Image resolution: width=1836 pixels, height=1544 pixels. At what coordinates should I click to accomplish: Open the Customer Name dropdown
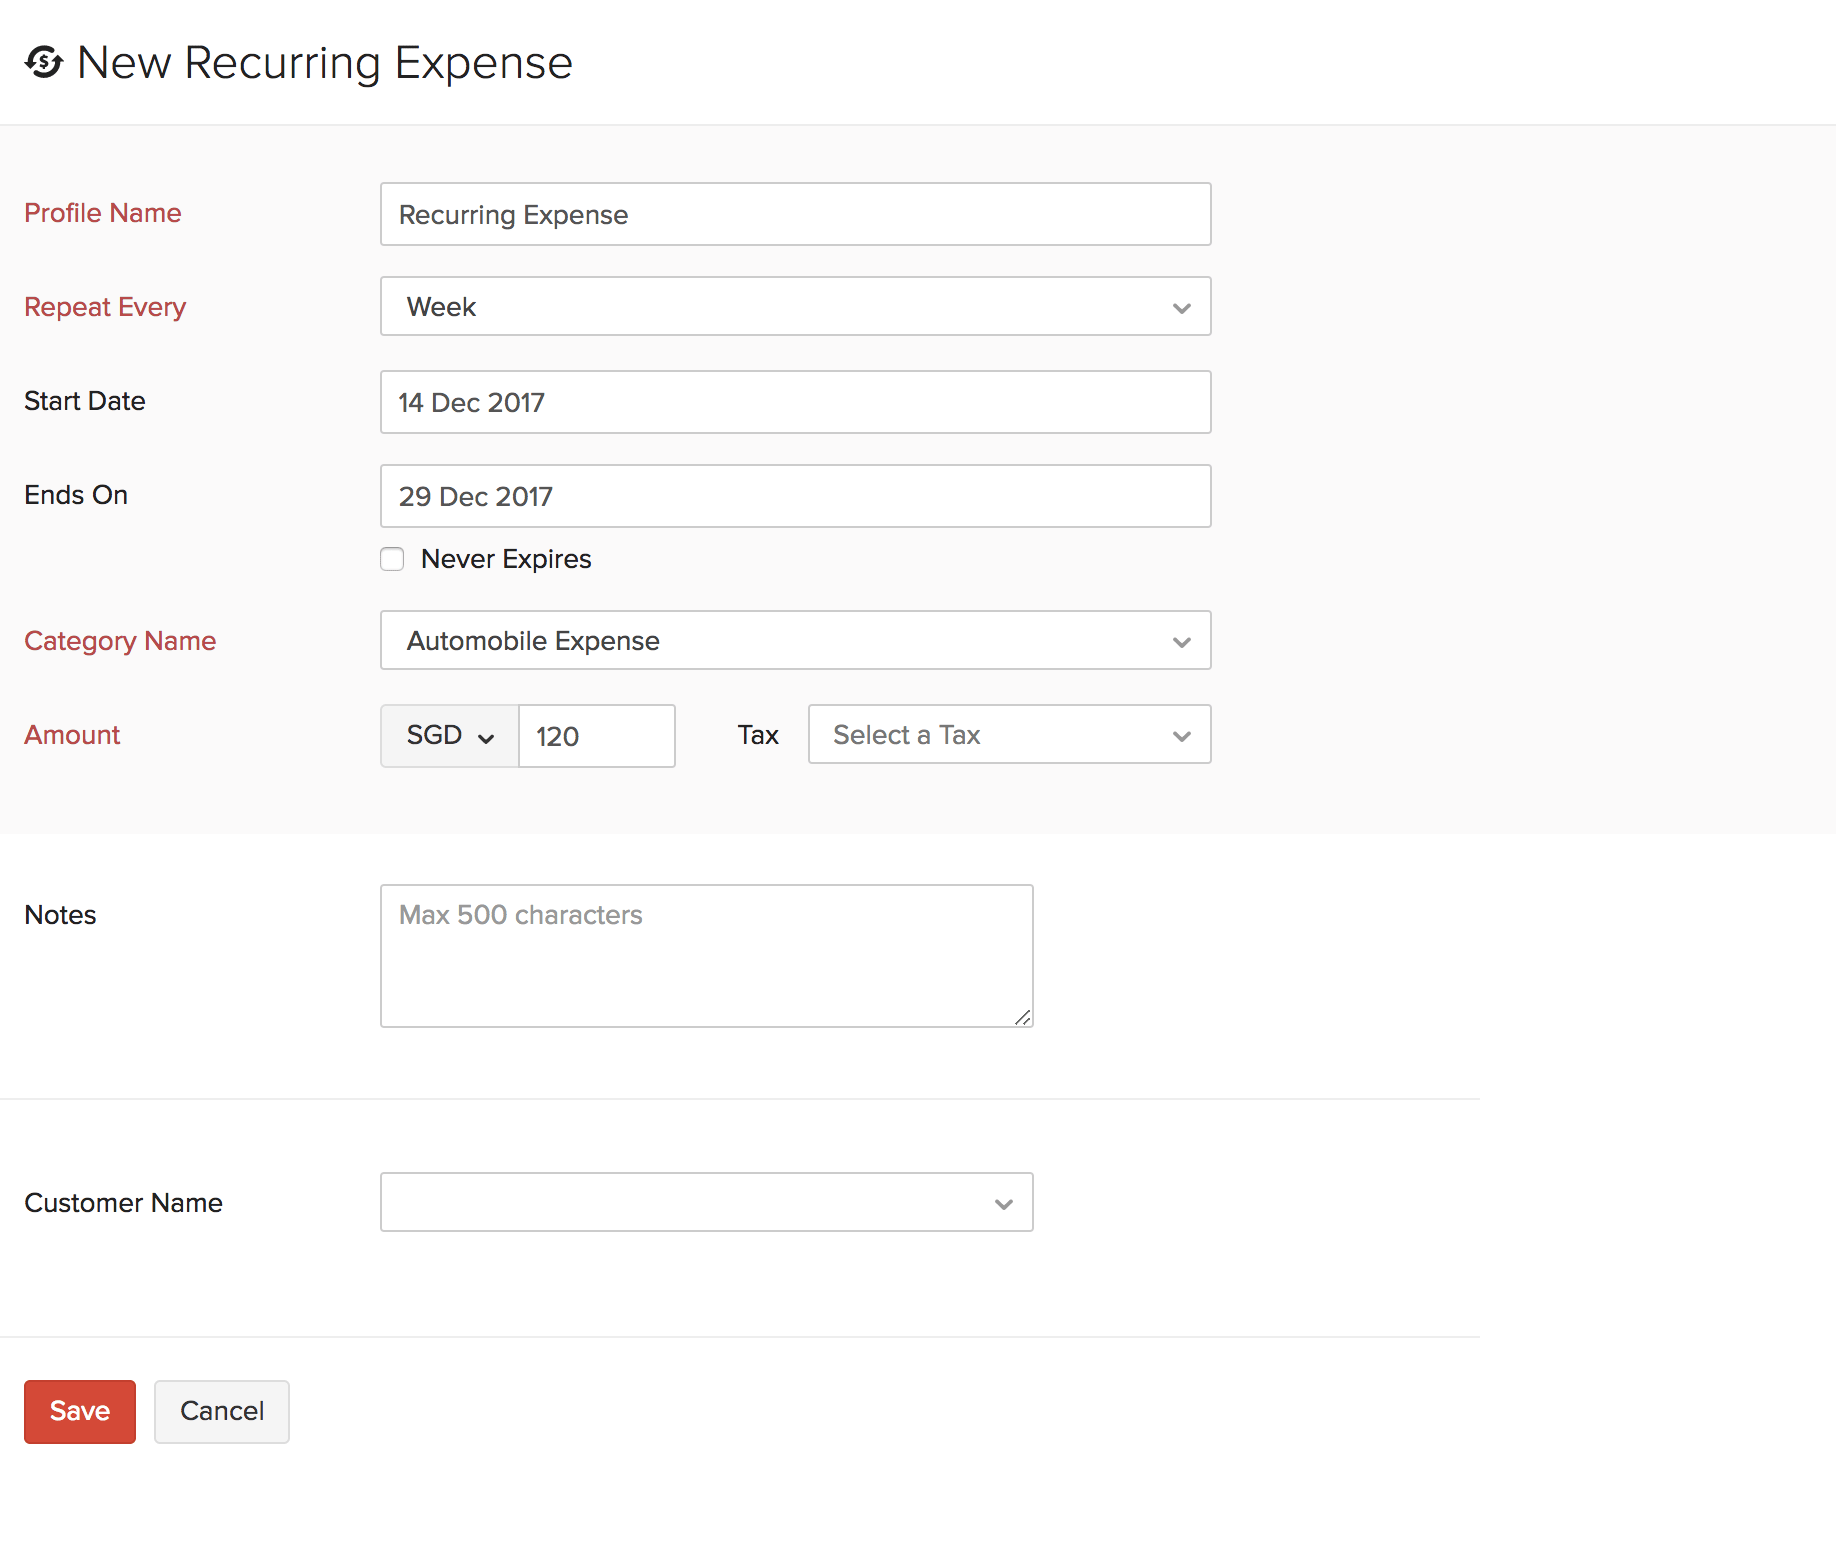pos(706,1202)
